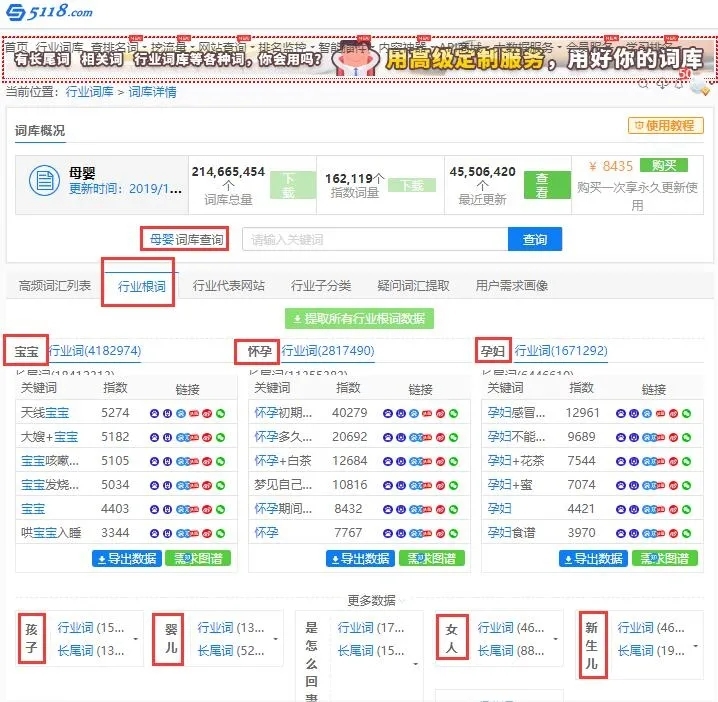718x702 pixels.
Task: Open WeChat icon in 怀孕 7767 row
Action: [453, 533]
